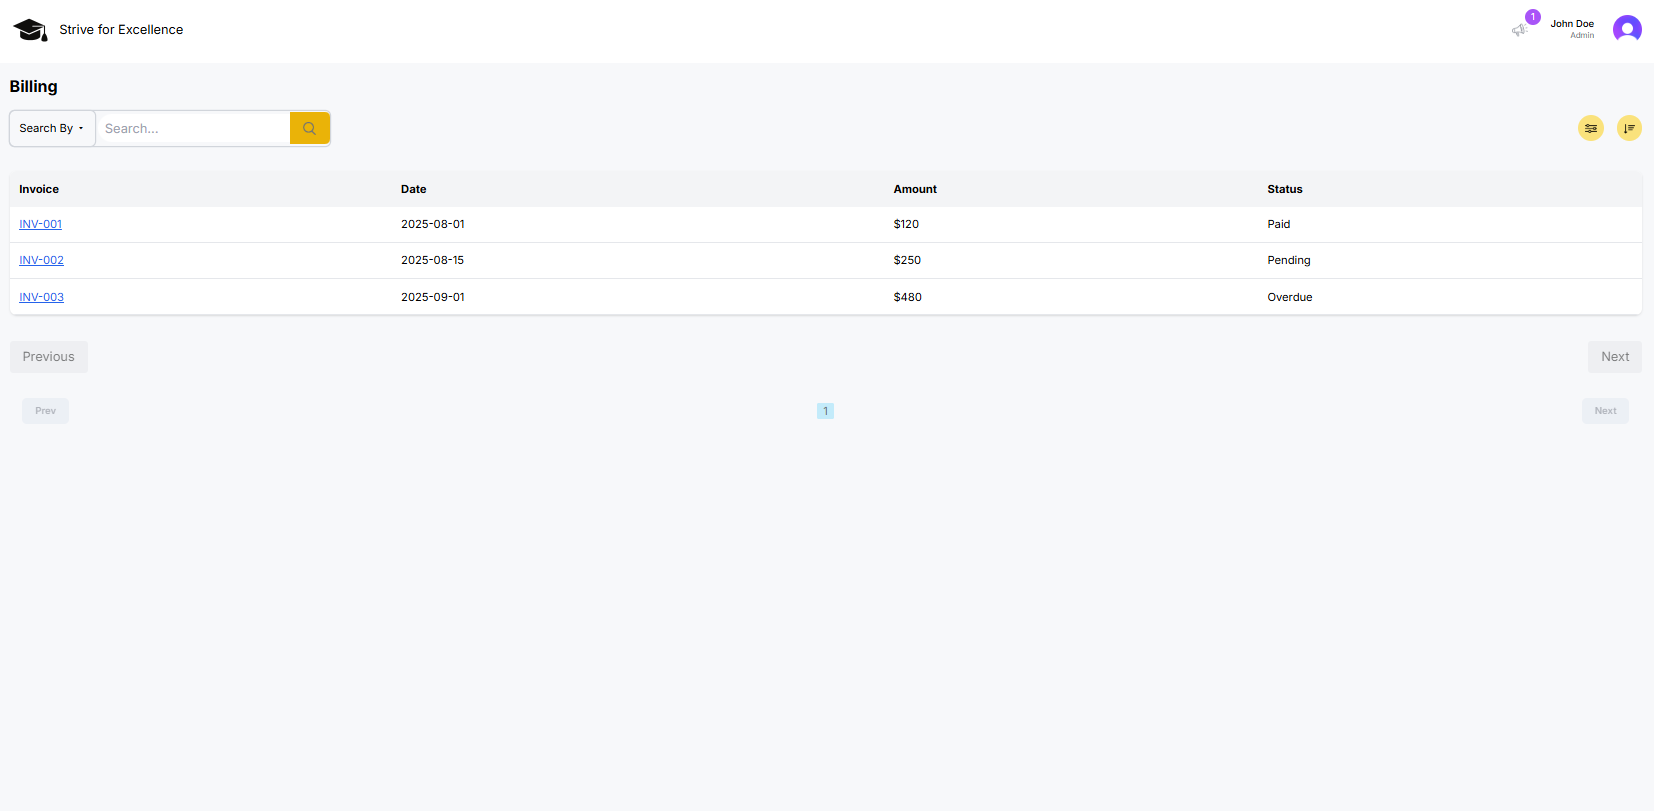Screen dimensions: 1654x811
Task: Click the small Prev pagination button
Action: (x=46, y=411)
